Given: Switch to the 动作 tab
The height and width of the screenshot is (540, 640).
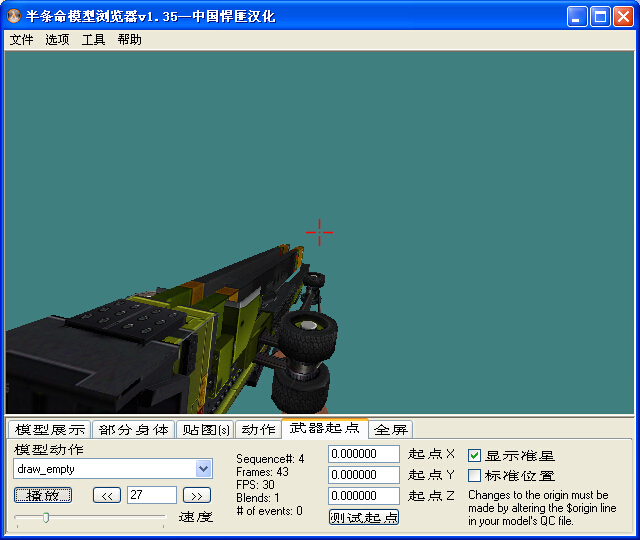Looking at the screenshot, I should (x=258, y=429).
